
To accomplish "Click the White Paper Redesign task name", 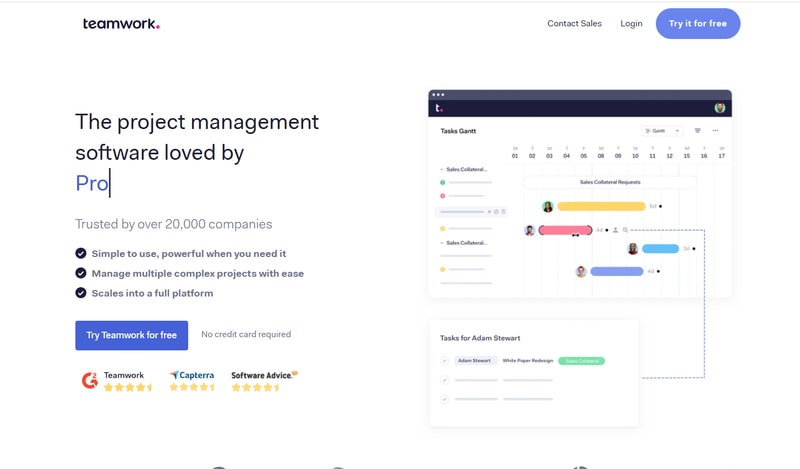I will pos(528,361).
